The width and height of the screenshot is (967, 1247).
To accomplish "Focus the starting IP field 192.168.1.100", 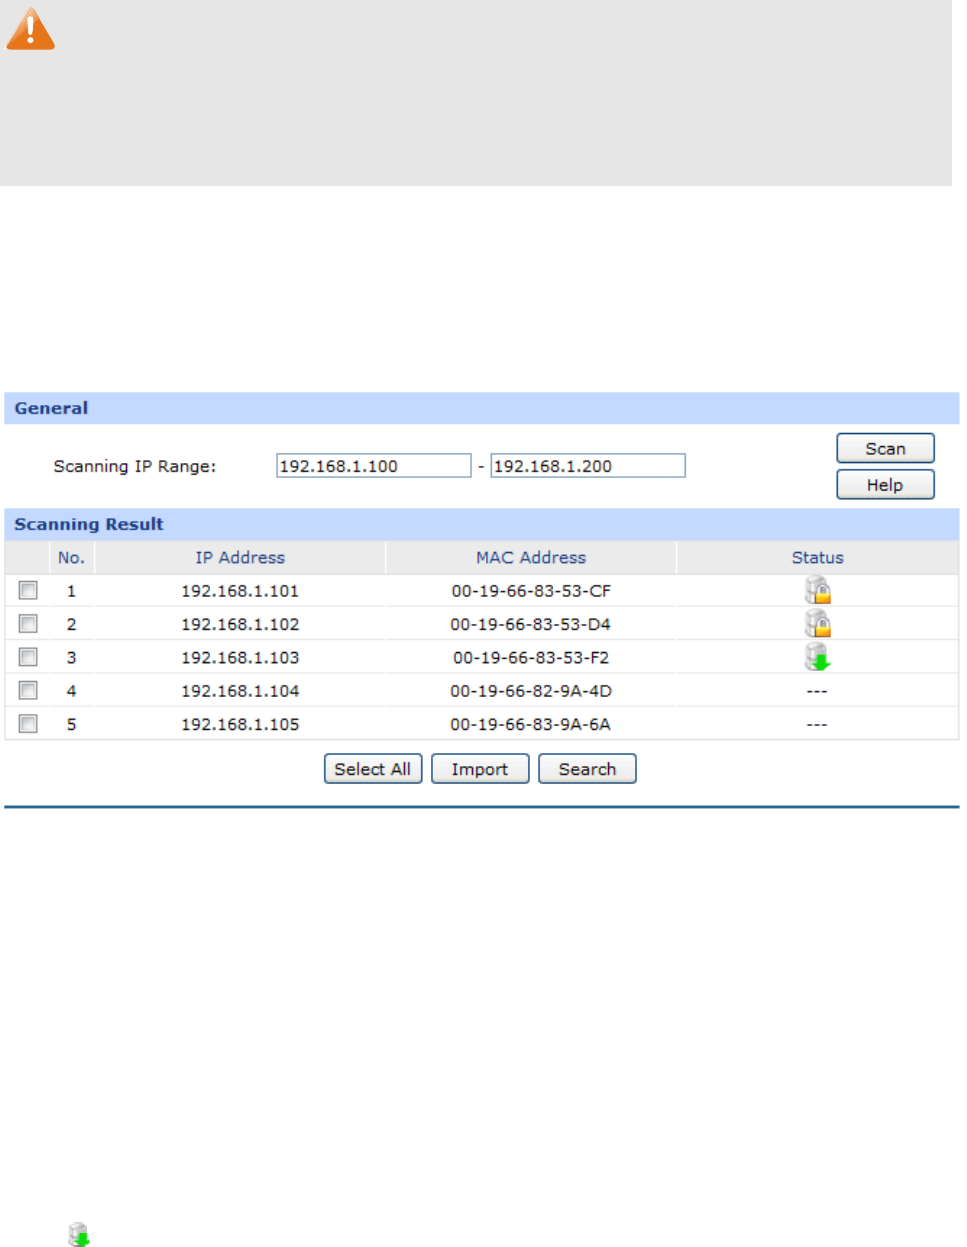I will click(373, 466).
